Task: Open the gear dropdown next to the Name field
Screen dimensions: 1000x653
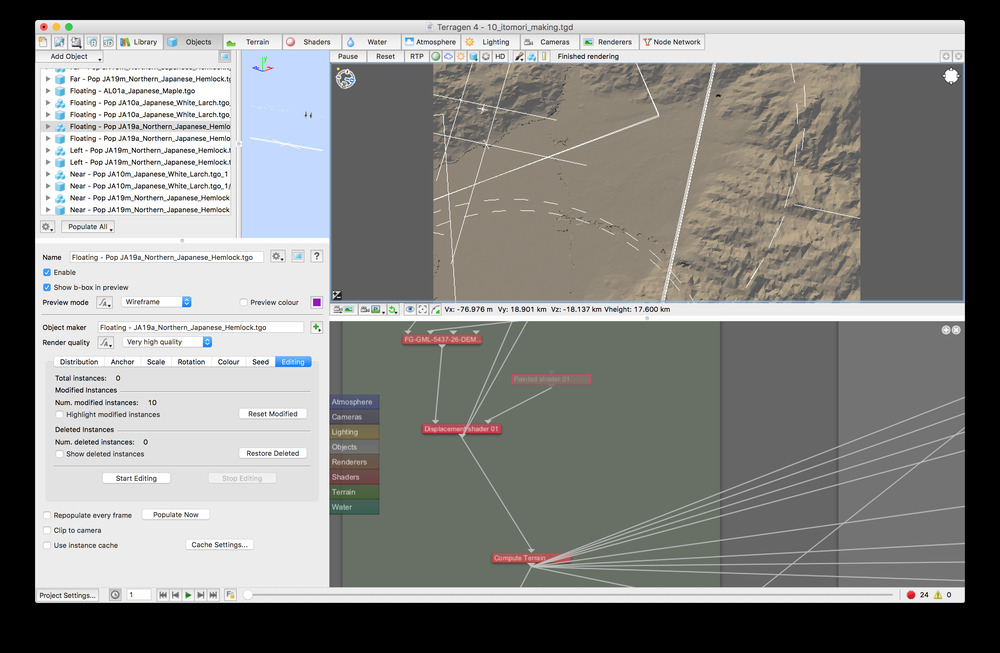Action: point(277,256)
